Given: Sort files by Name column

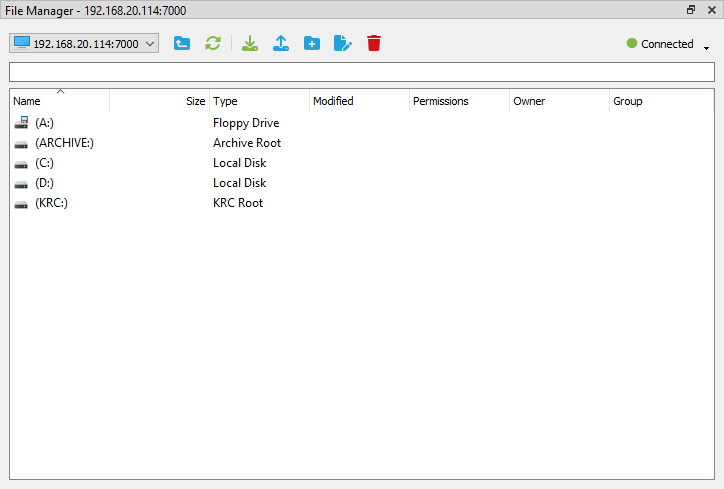Looking at the screenshot, I should (58, 101).
